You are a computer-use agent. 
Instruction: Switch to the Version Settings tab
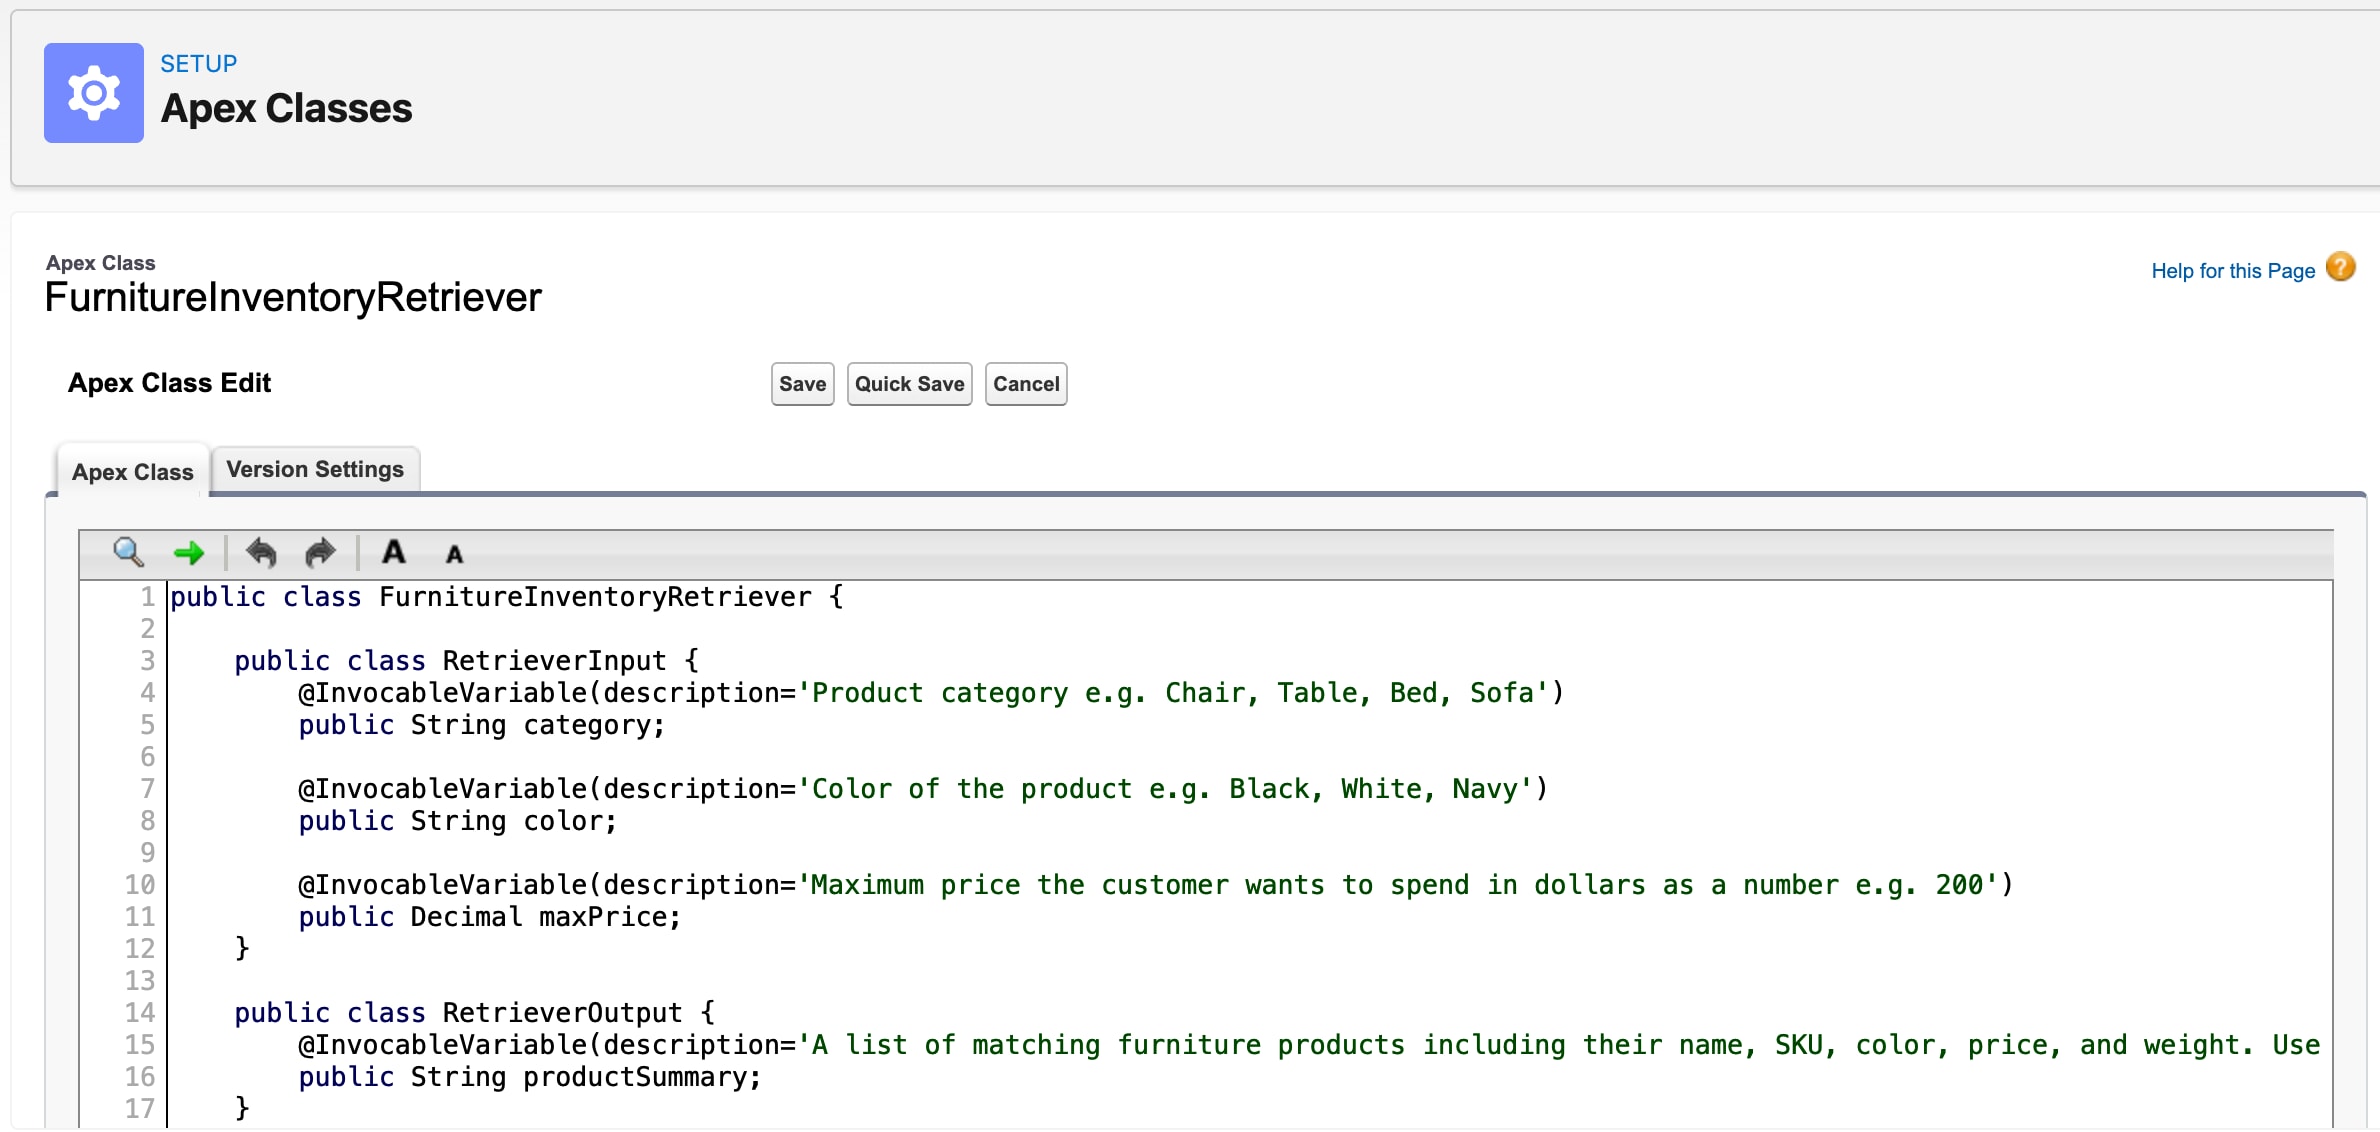coord(315,469)
